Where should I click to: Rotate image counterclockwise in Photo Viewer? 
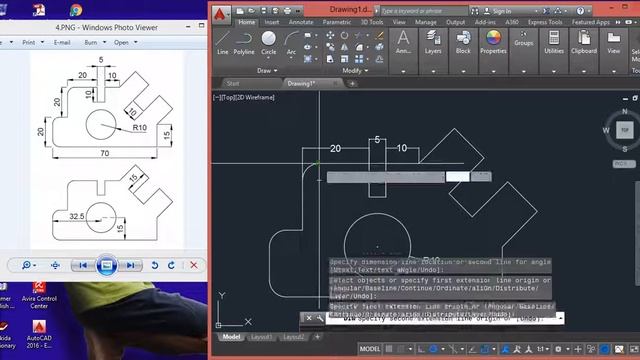click(155, 265)
